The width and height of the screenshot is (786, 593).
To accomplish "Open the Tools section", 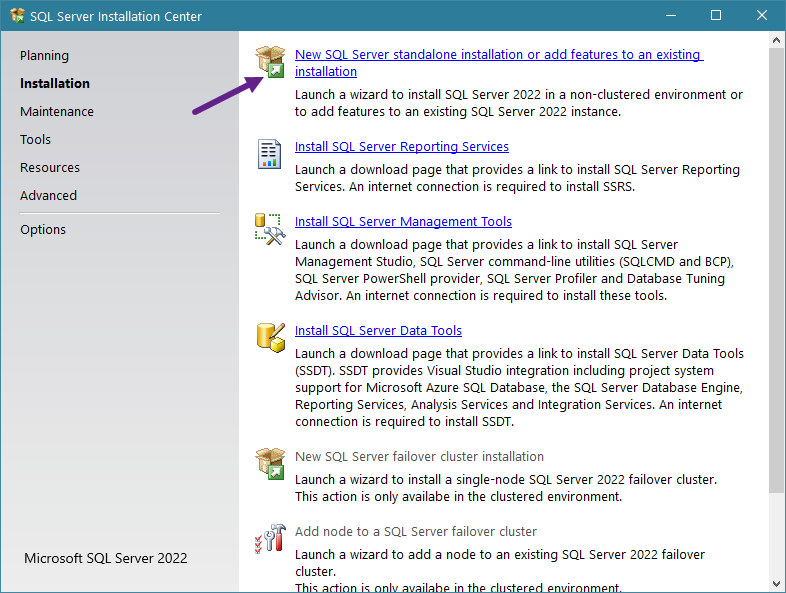I will (x=35, y=139).
